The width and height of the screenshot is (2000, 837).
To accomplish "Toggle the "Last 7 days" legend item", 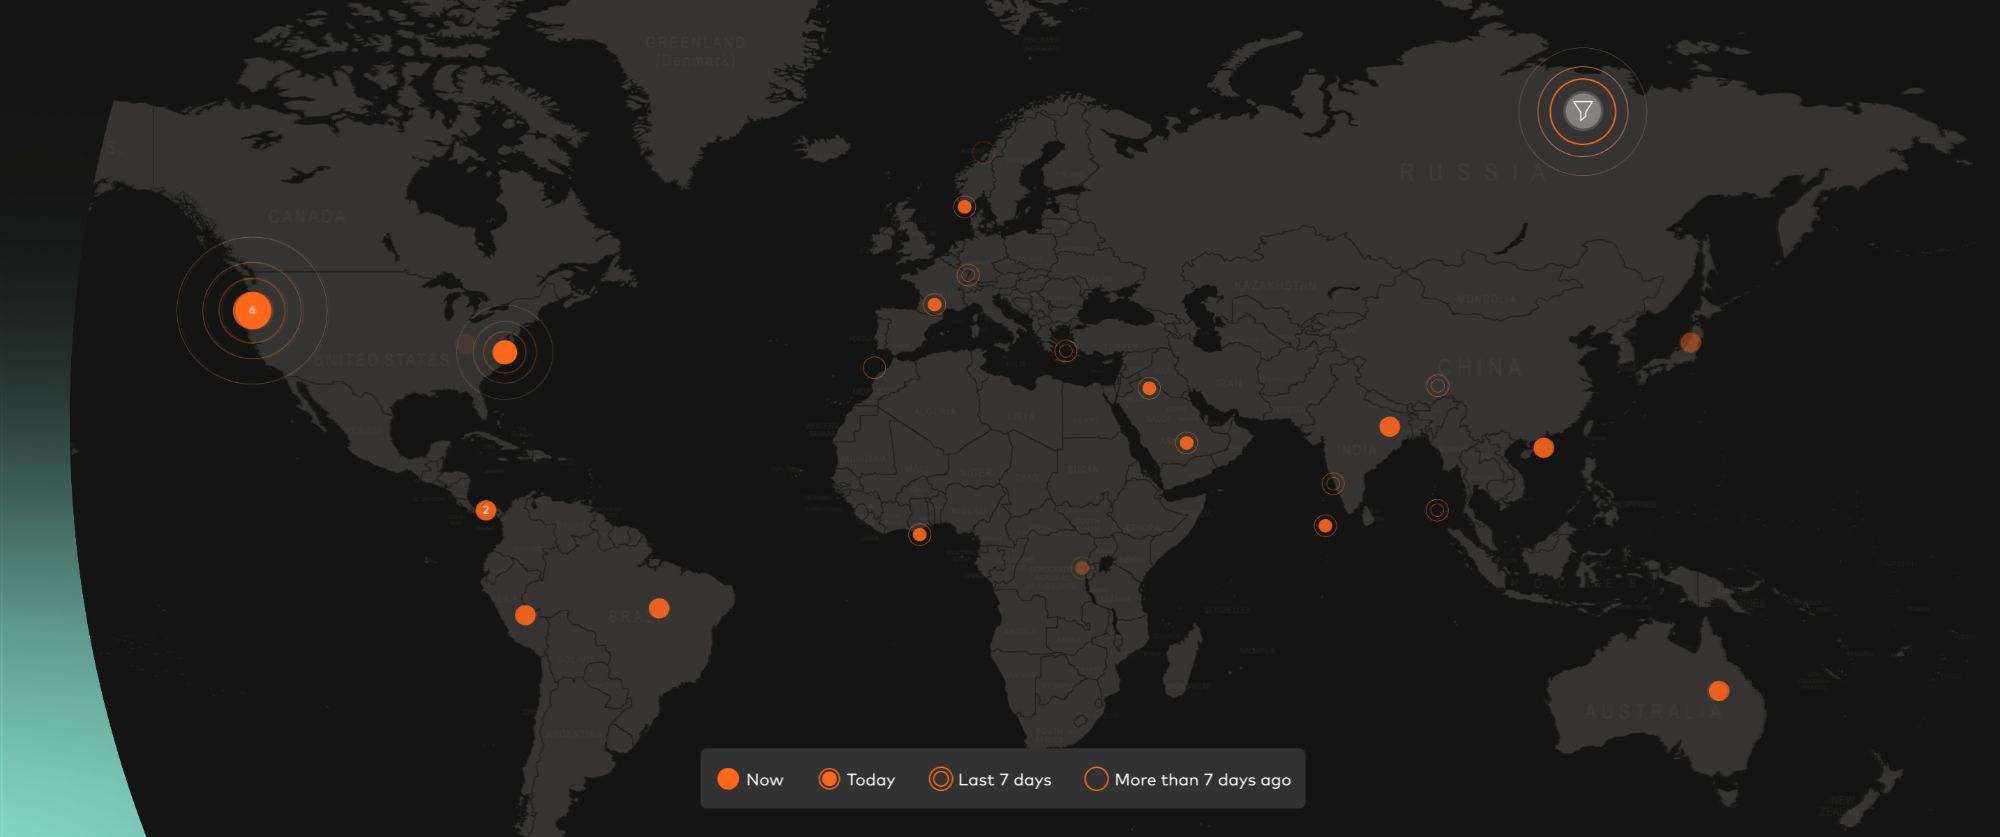I will (x=990, y=779).
